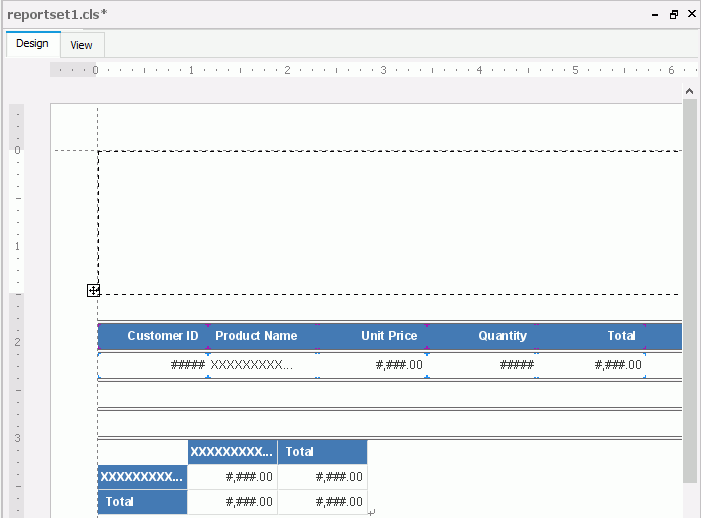Select the Total header in the table

[610, 336]
